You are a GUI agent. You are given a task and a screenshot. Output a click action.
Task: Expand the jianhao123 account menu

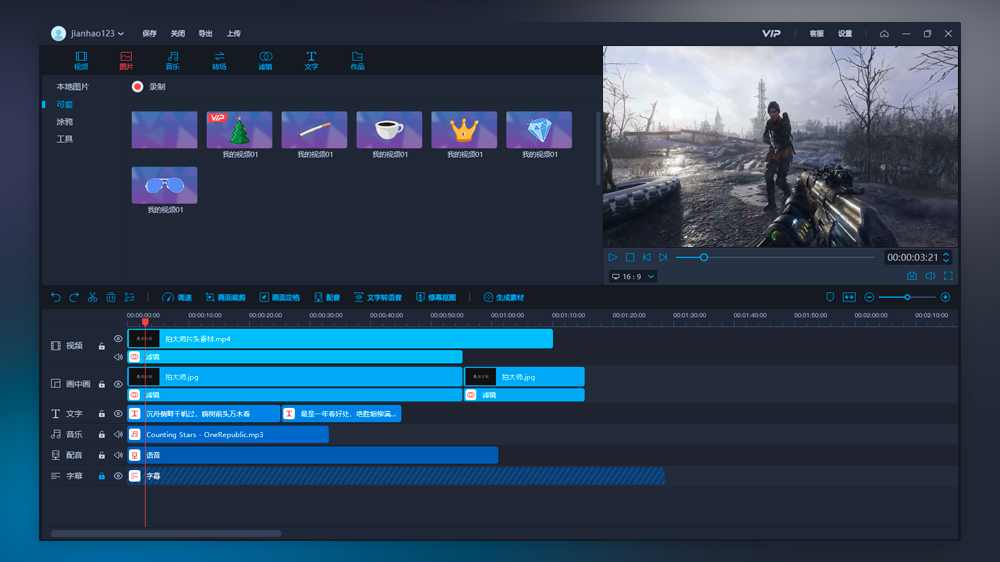[x=88, y=33]
